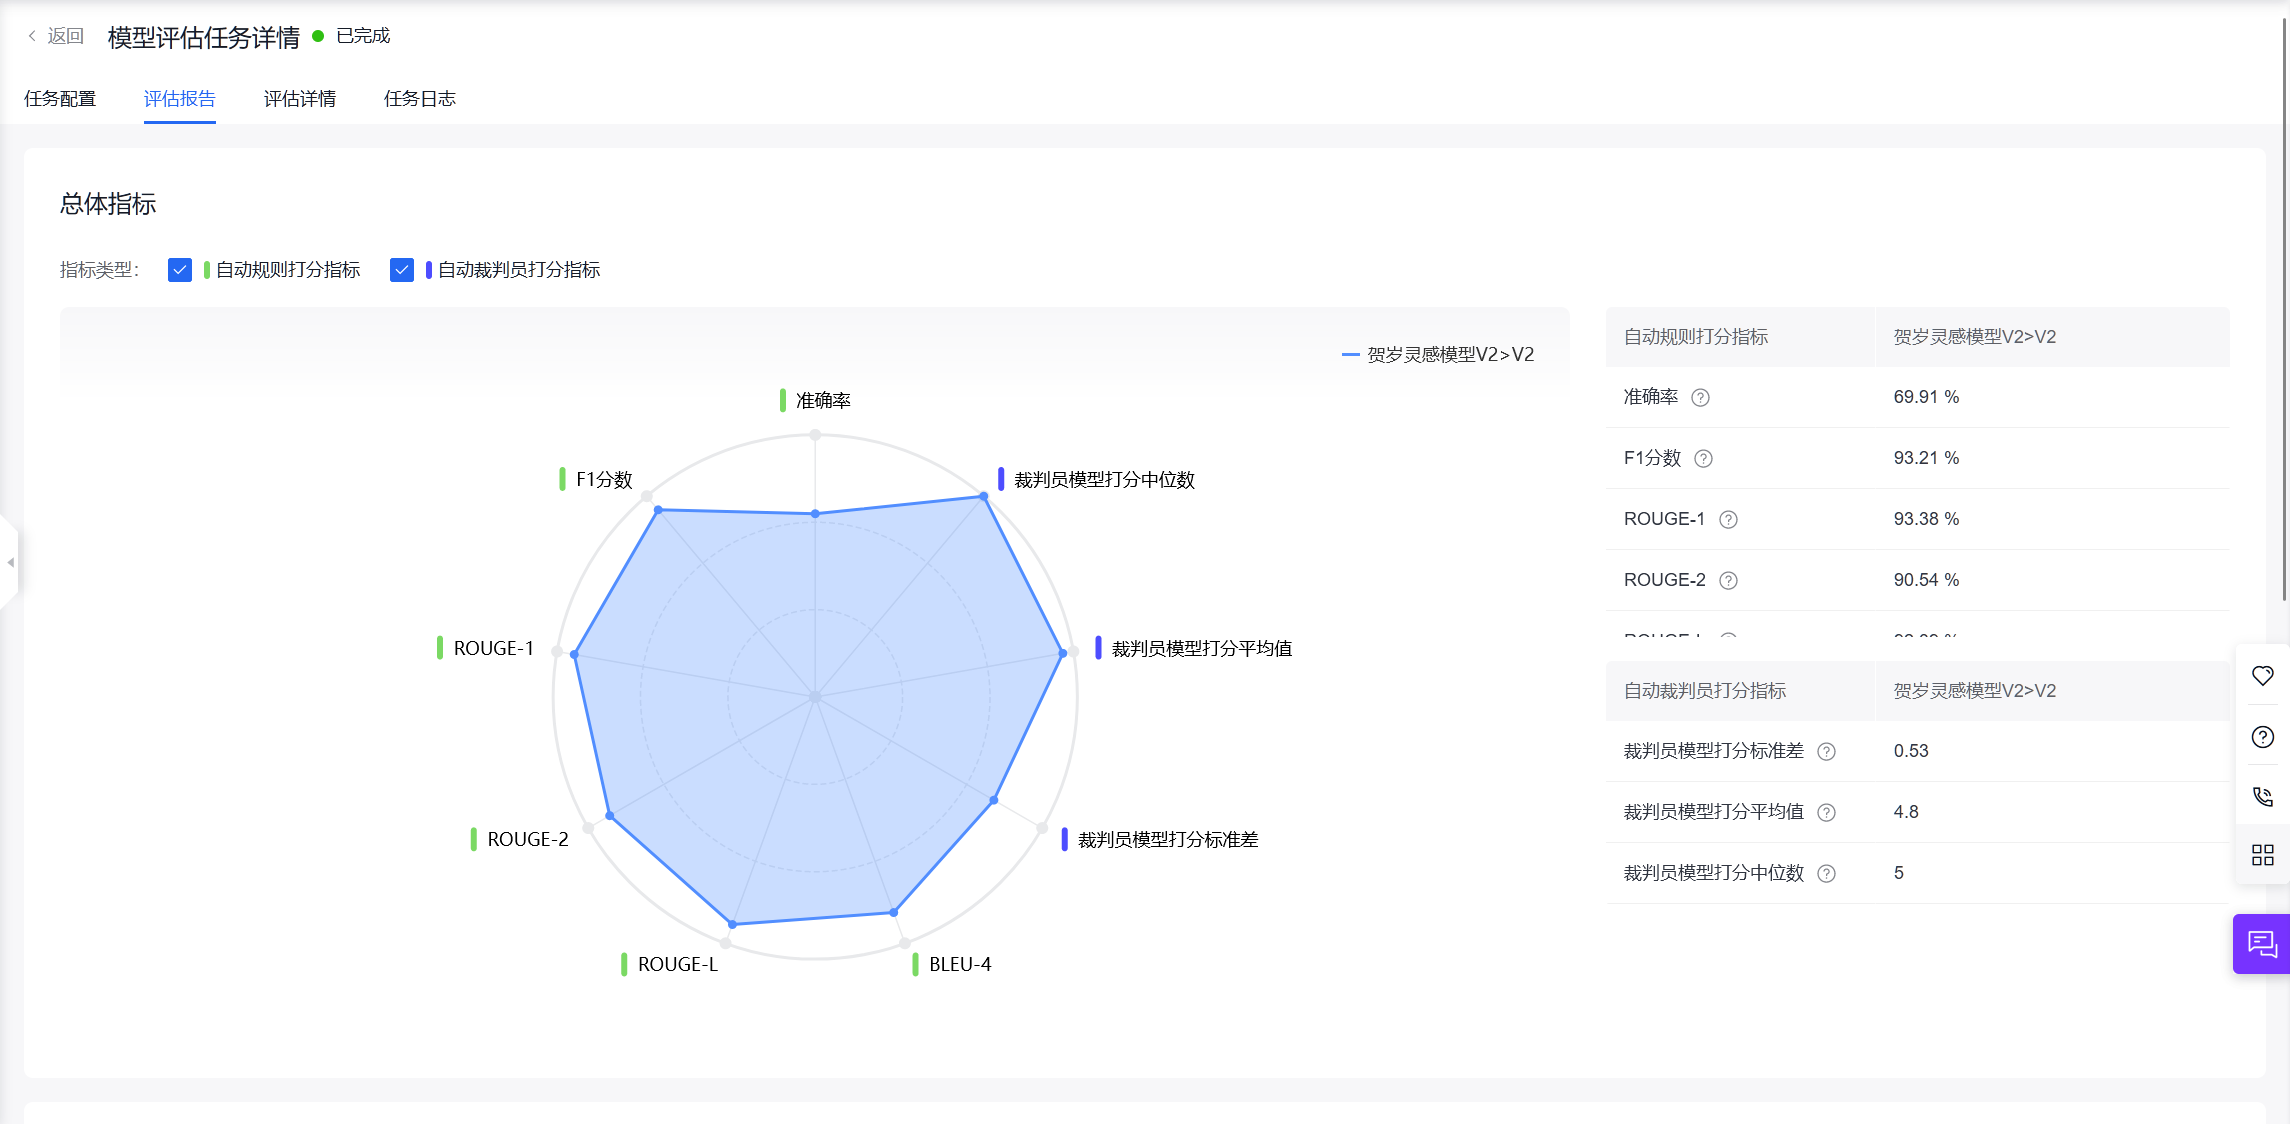Screen dimensions: 2290x1124
Task: Open the 任务日志 tab
Action: (420, 99)
